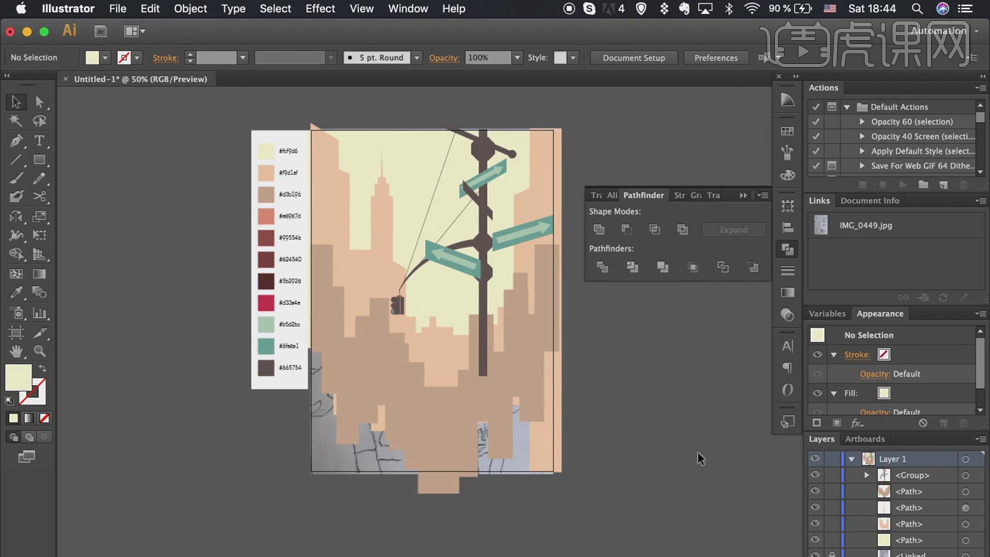Image resolution: width=990 pixels, height=557 pixels.
Task: Collapse the Default Actions folder
Action: [x=847, y=107]
